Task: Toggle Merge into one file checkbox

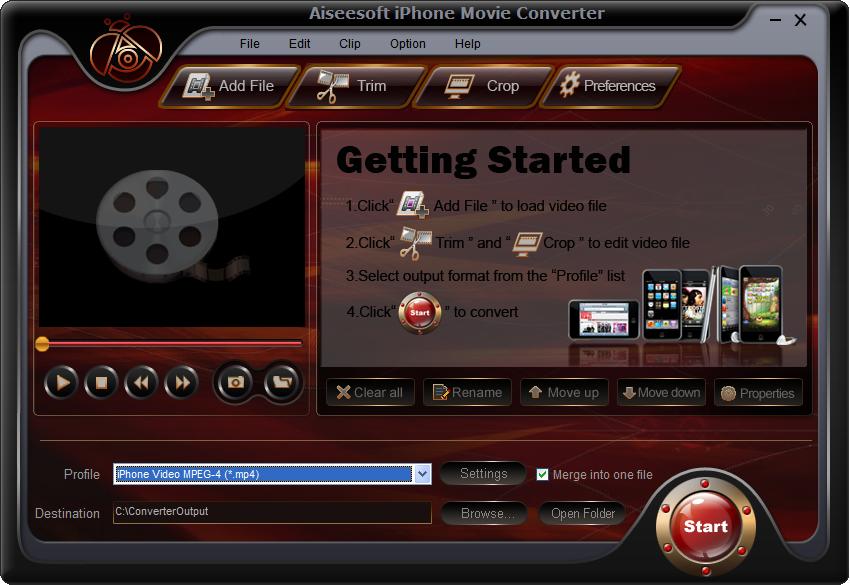Action: (542, 475)
